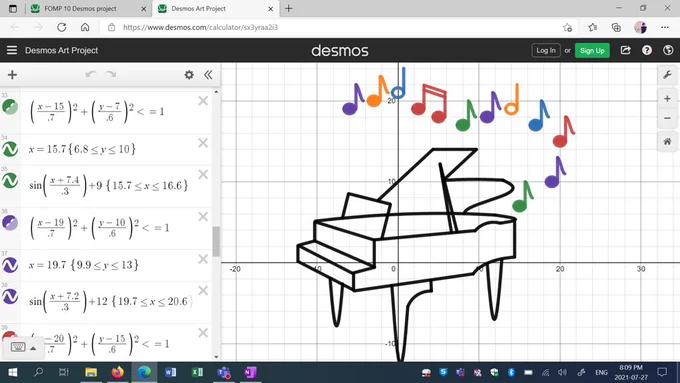Open graph settings wrench

[x=667, y=75]
